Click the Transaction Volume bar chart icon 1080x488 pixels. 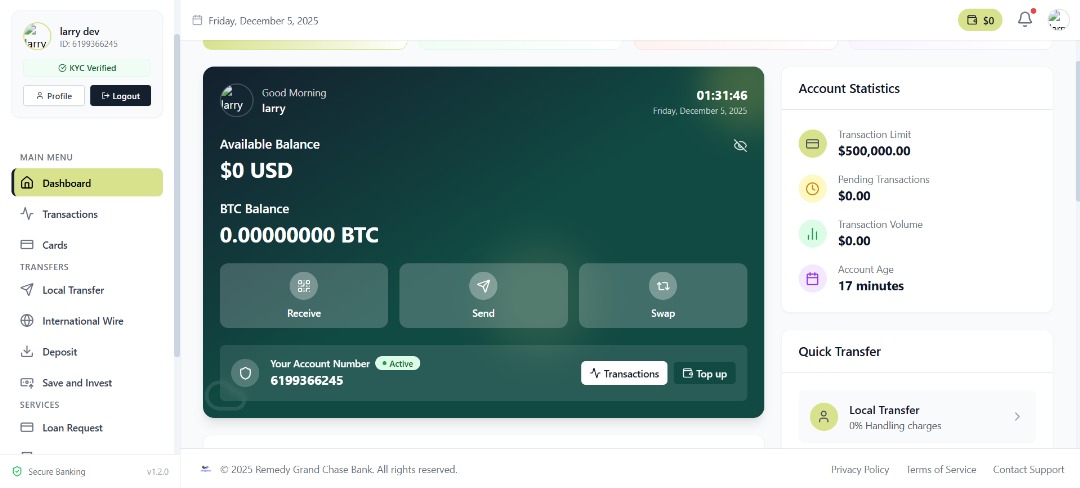(812, 233)
